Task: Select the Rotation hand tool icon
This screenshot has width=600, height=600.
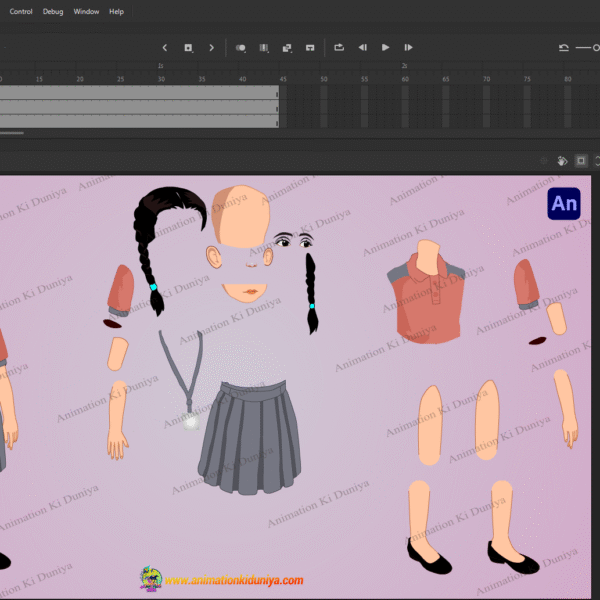Action: (562, 161)
